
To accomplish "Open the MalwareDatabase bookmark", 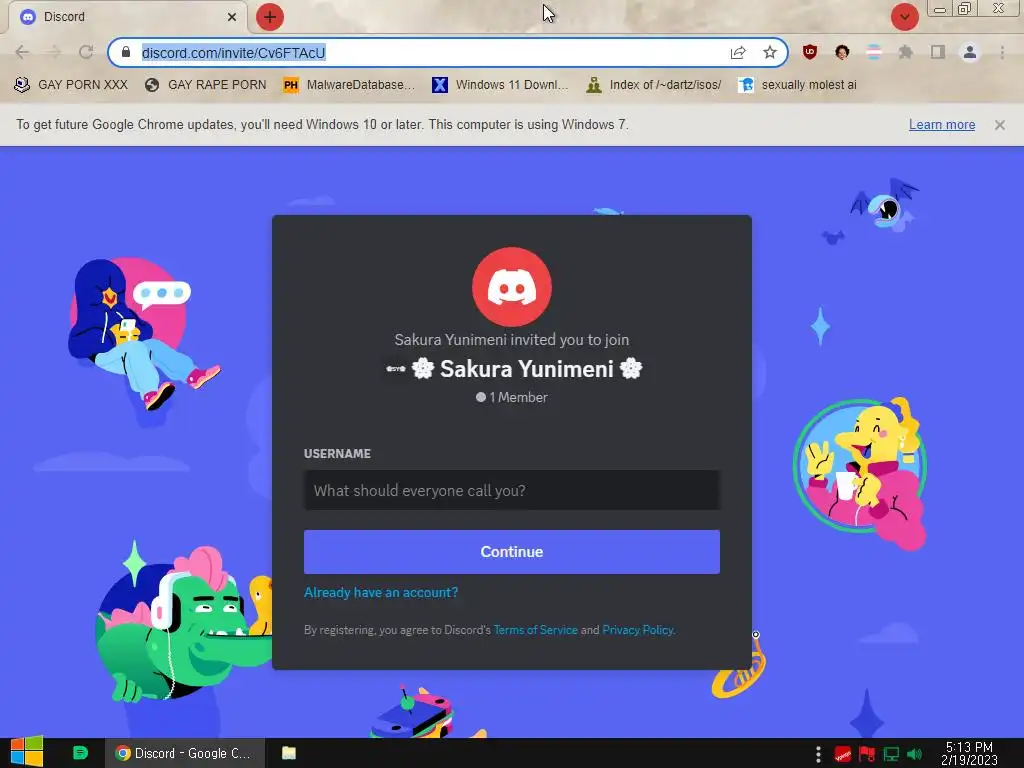I will click(349, 85).
